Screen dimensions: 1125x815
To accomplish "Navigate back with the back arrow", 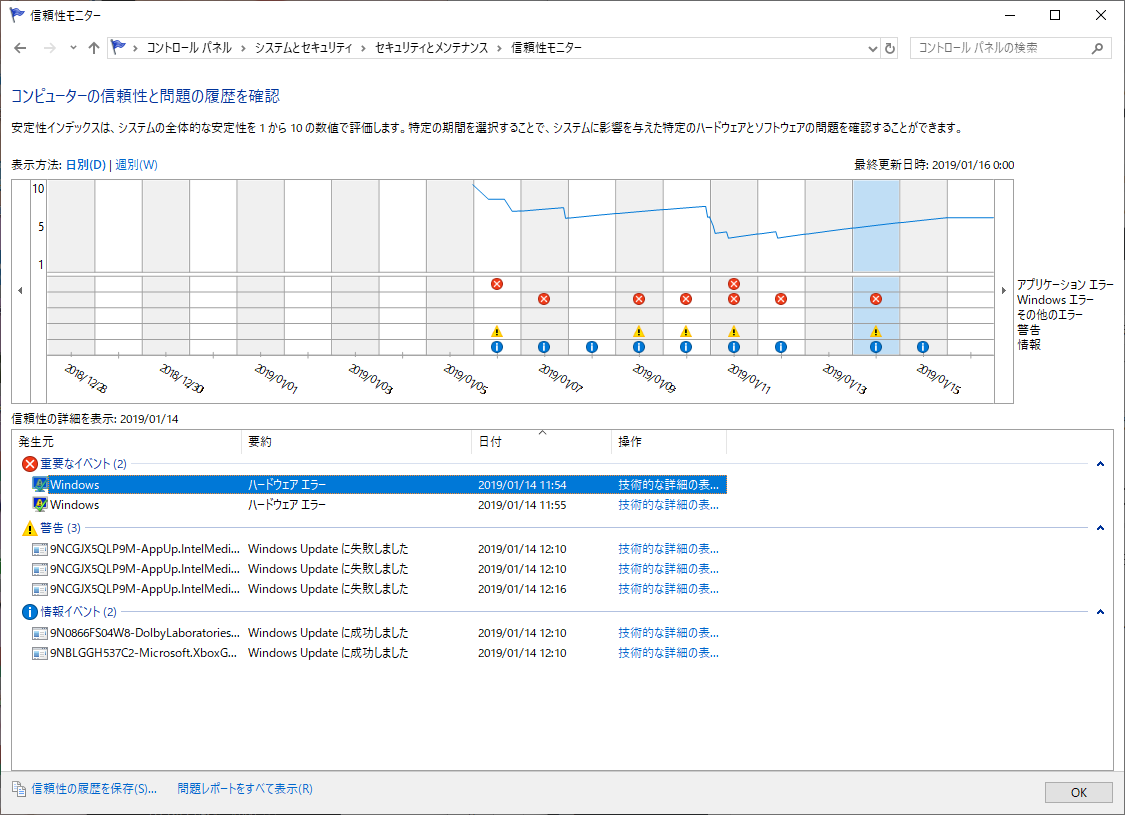I will [x=20, y=48].
